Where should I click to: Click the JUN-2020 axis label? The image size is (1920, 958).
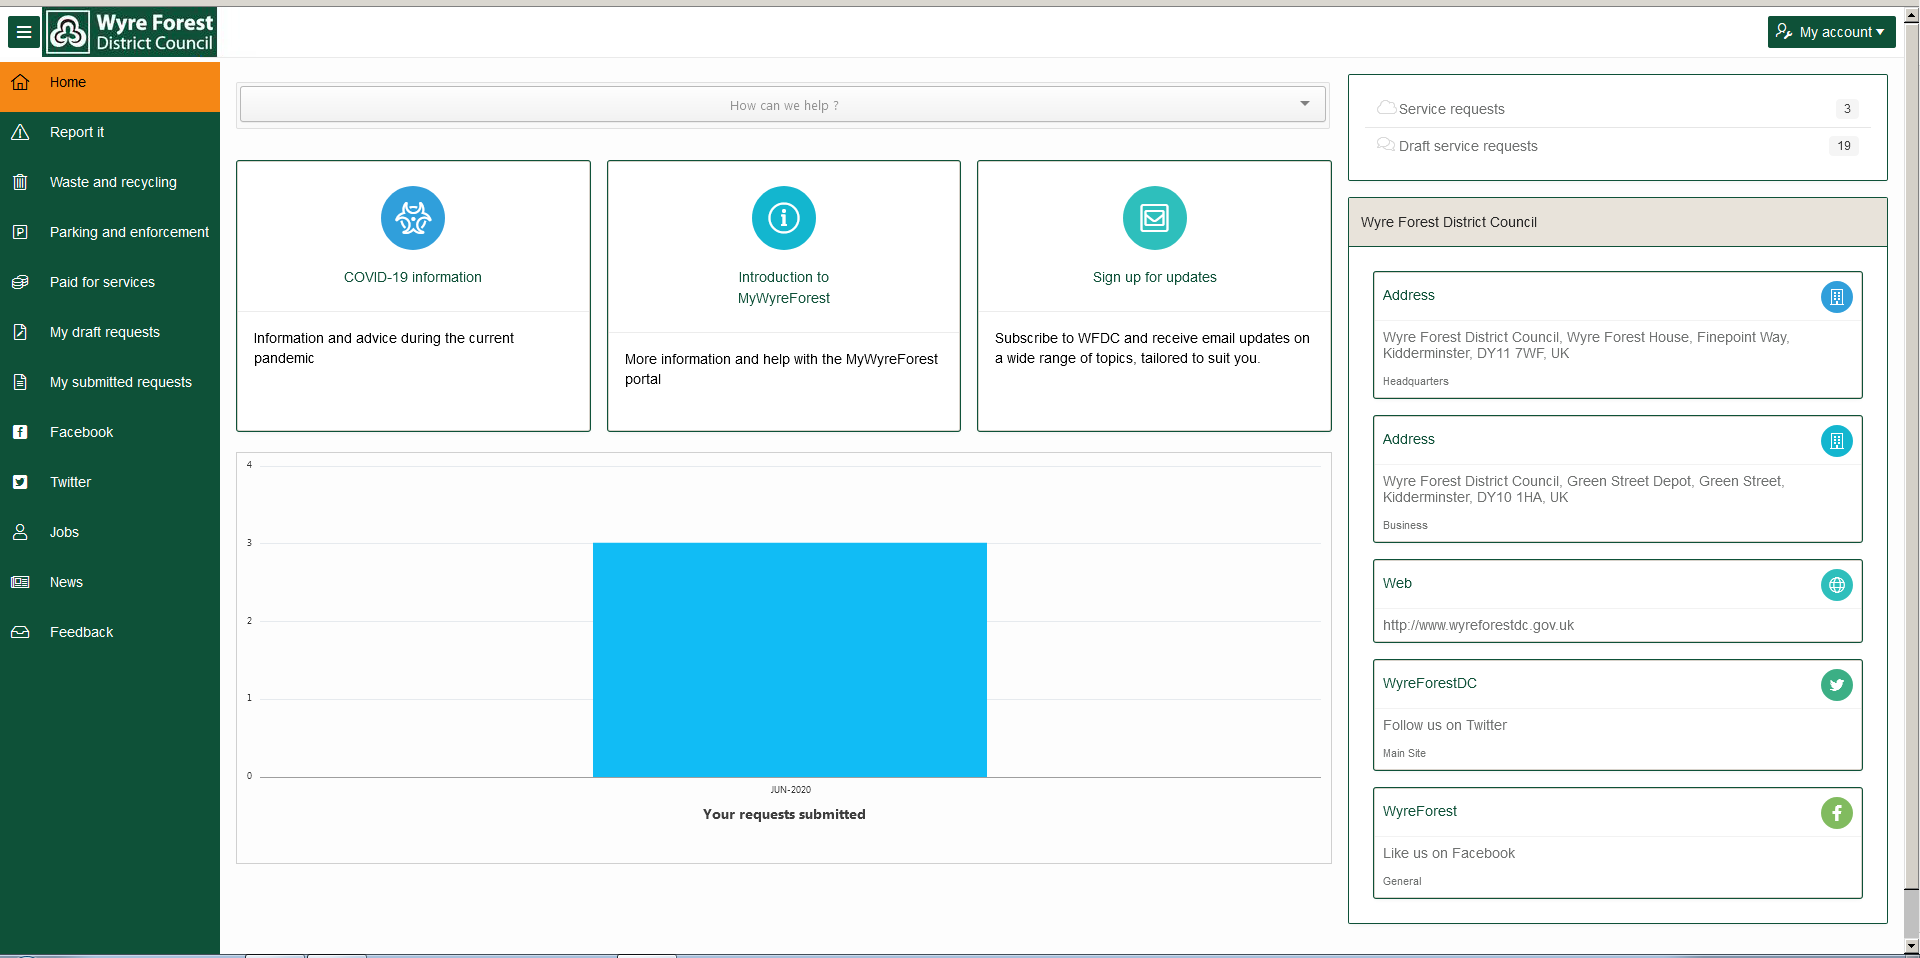point(790,790)
